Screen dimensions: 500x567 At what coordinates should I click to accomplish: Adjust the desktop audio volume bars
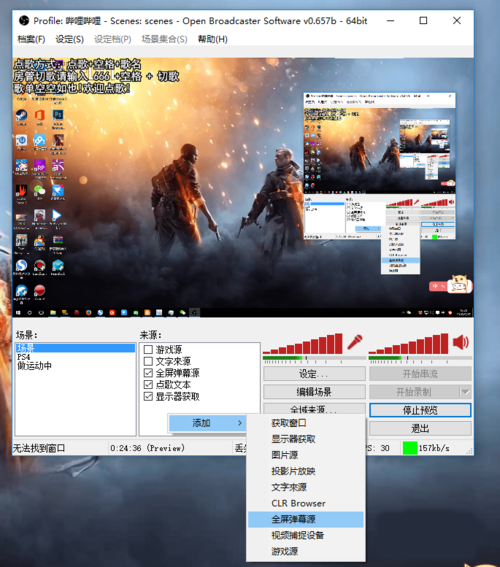tap(409, 344)
